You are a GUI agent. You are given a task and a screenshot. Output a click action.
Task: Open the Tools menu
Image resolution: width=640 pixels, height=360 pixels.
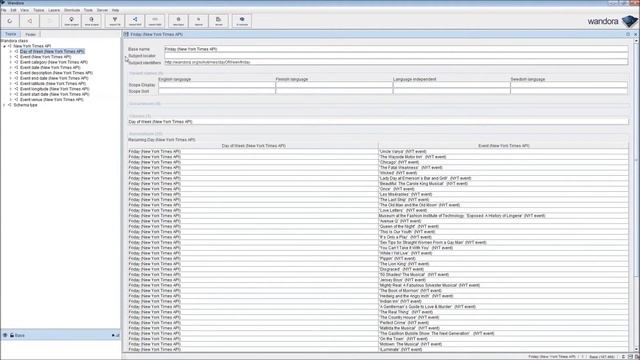point(88,10)
